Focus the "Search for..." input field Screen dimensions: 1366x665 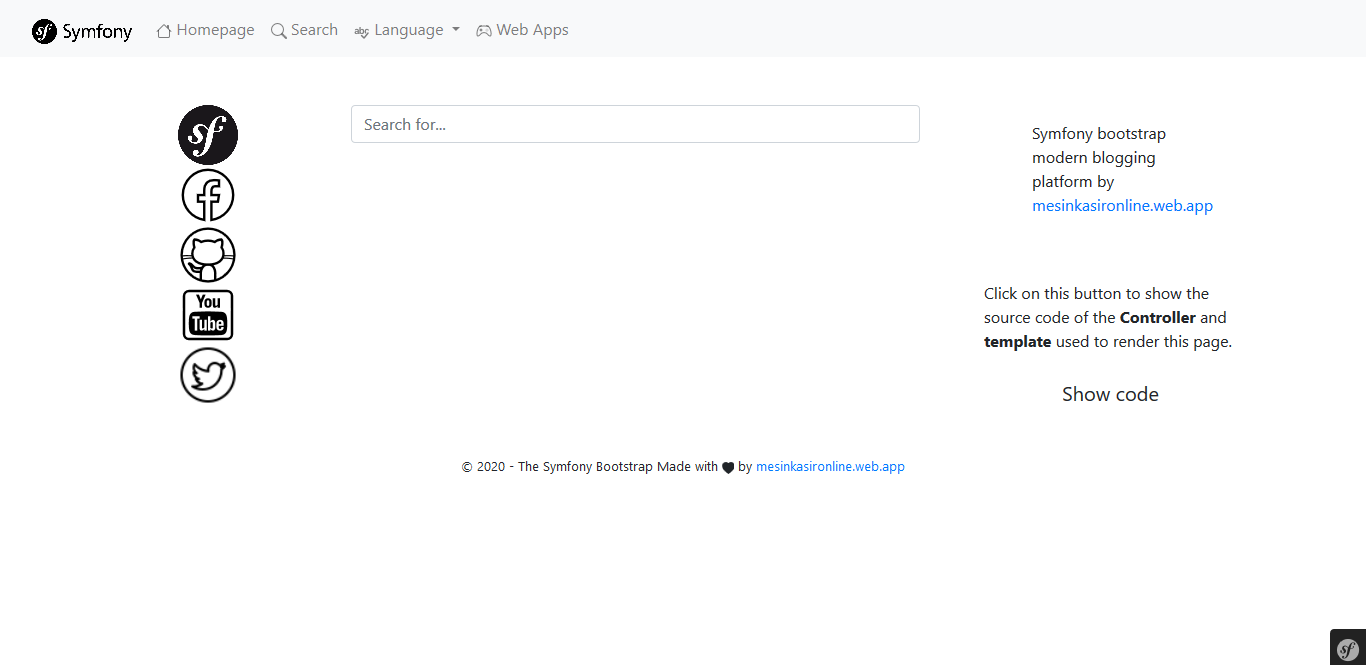coord(635,124)
